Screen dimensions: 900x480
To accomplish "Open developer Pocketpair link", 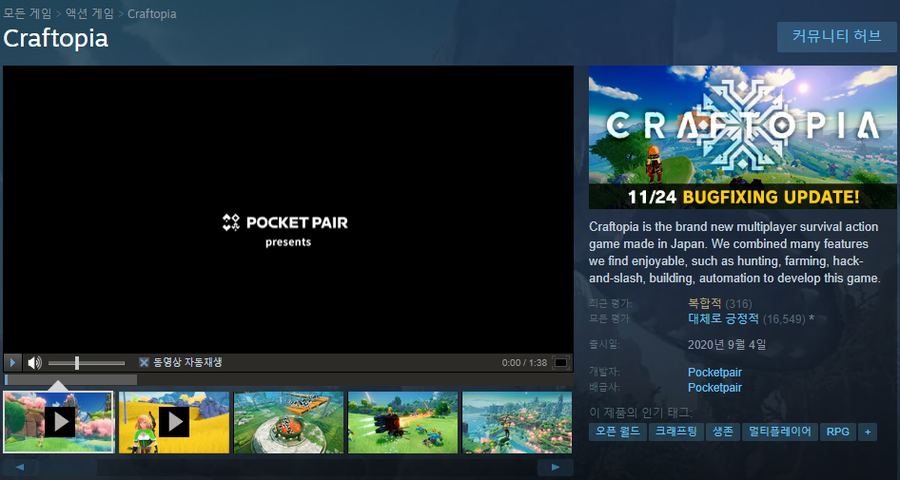I will (x=715, y=373).
